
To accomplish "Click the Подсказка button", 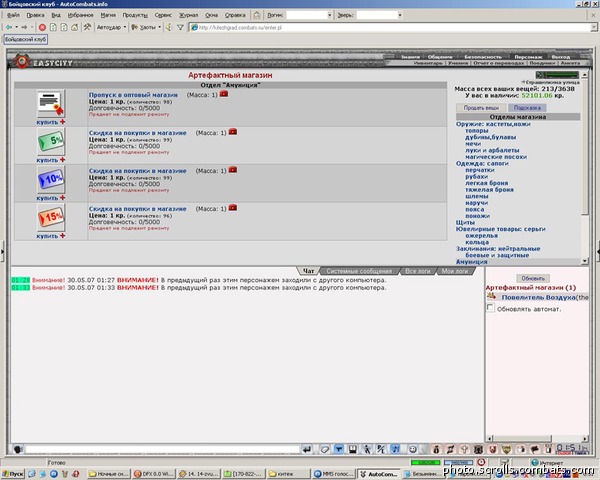I will pyautogui.click(x=527, y=108).
